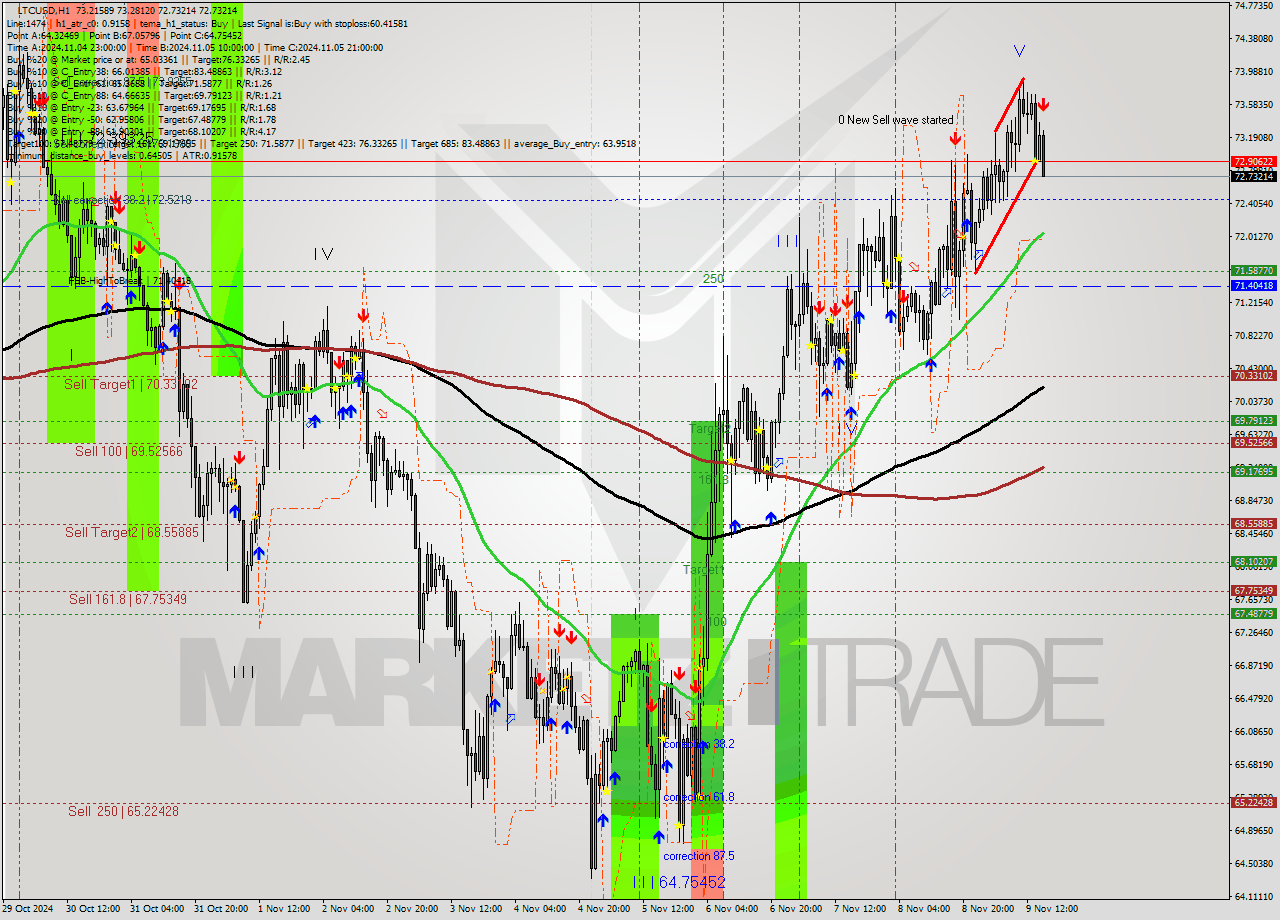Select the 'correction 61.8' annotation

(x=699, y=797)
